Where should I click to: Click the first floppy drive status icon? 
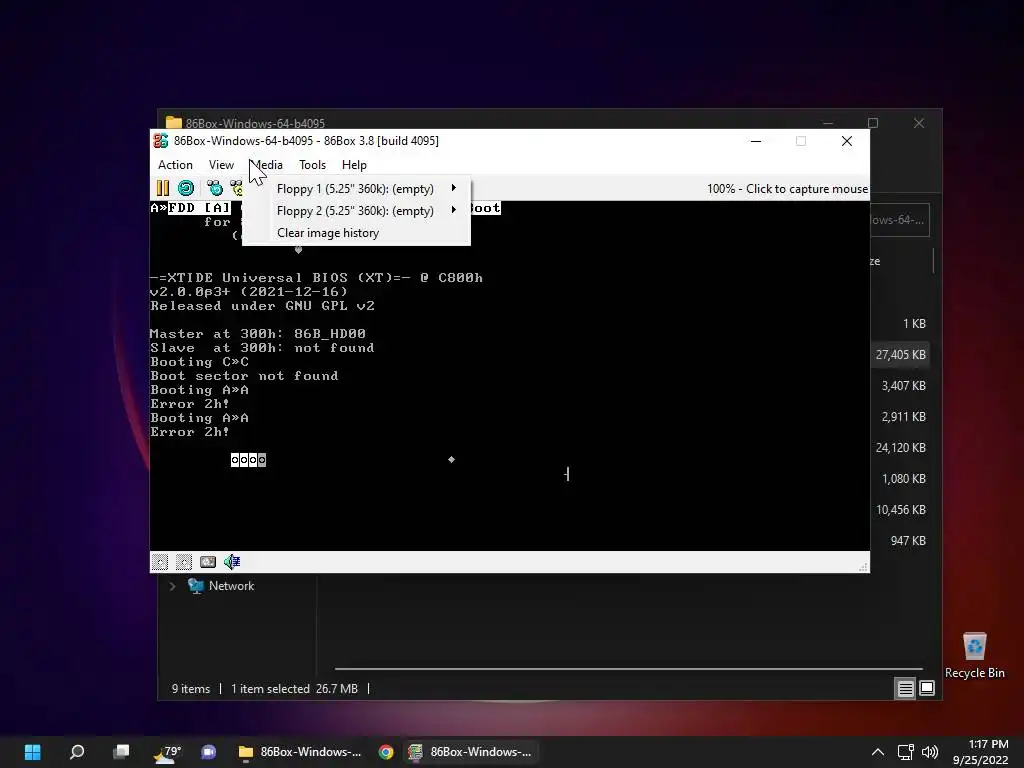160,562
